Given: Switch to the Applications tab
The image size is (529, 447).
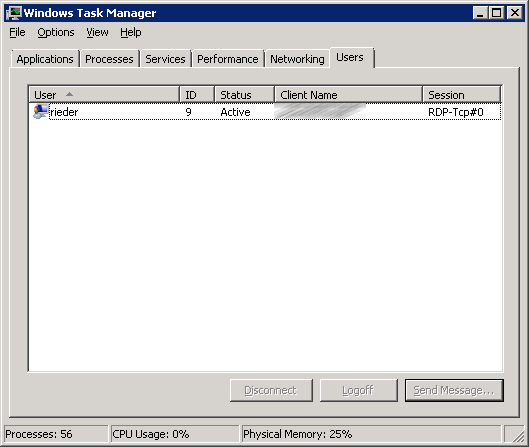Looking at the screenshot, I should coord(45,59).
